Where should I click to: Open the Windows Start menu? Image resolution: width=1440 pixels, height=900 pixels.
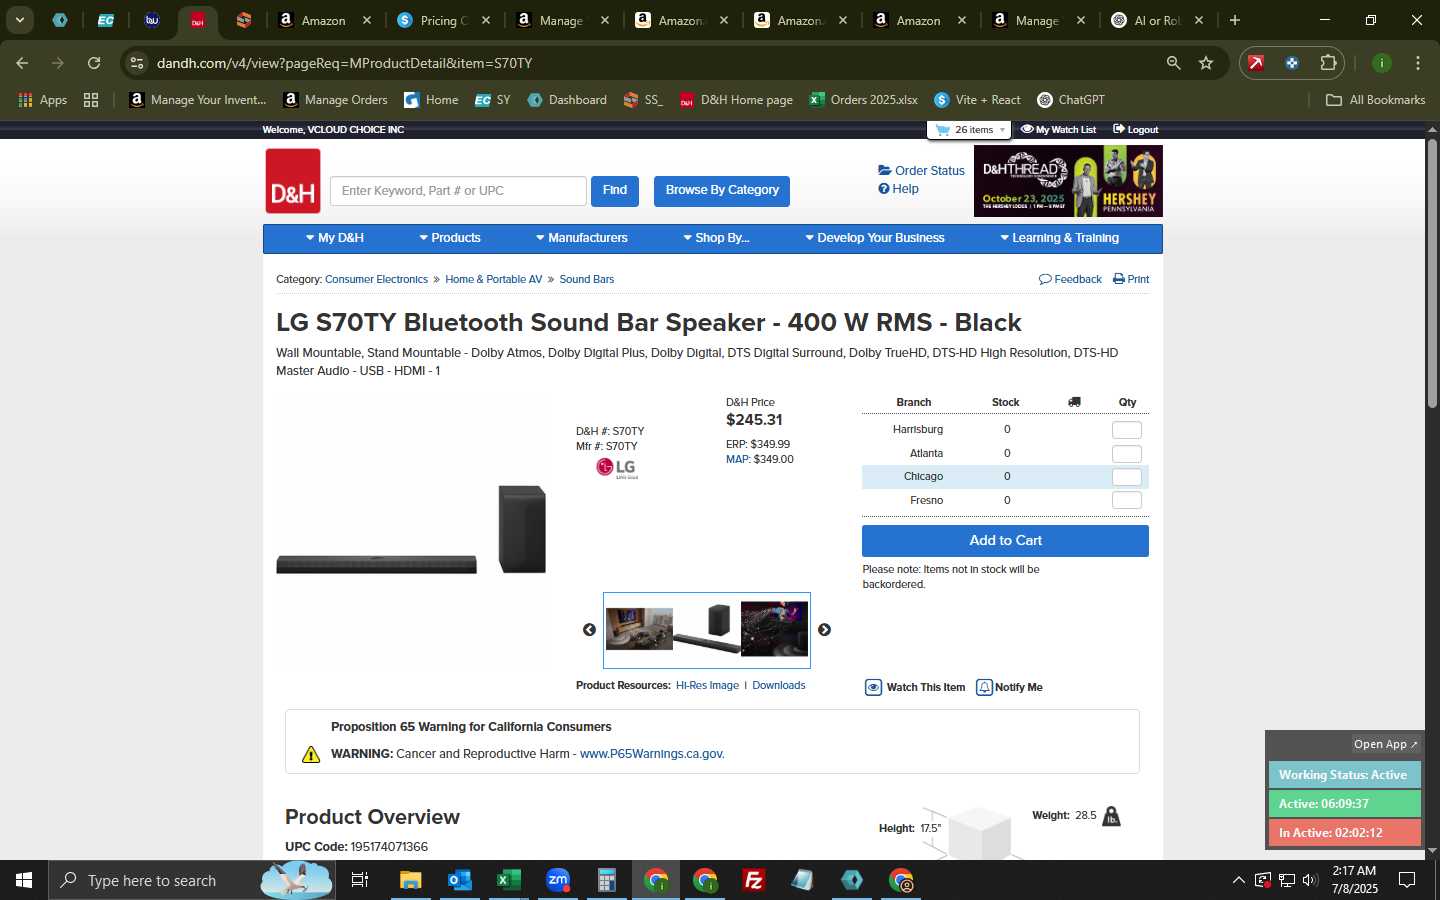24,880
